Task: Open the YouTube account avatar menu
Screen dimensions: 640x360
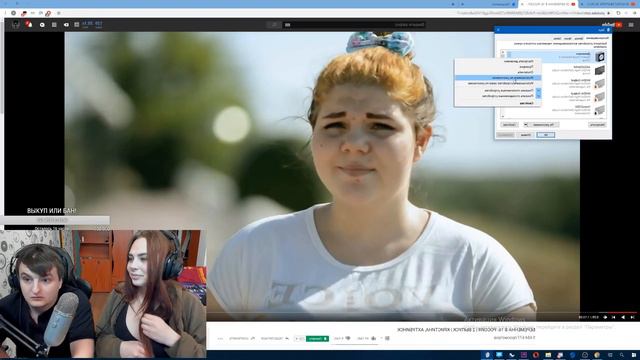Action: [16, 24]
